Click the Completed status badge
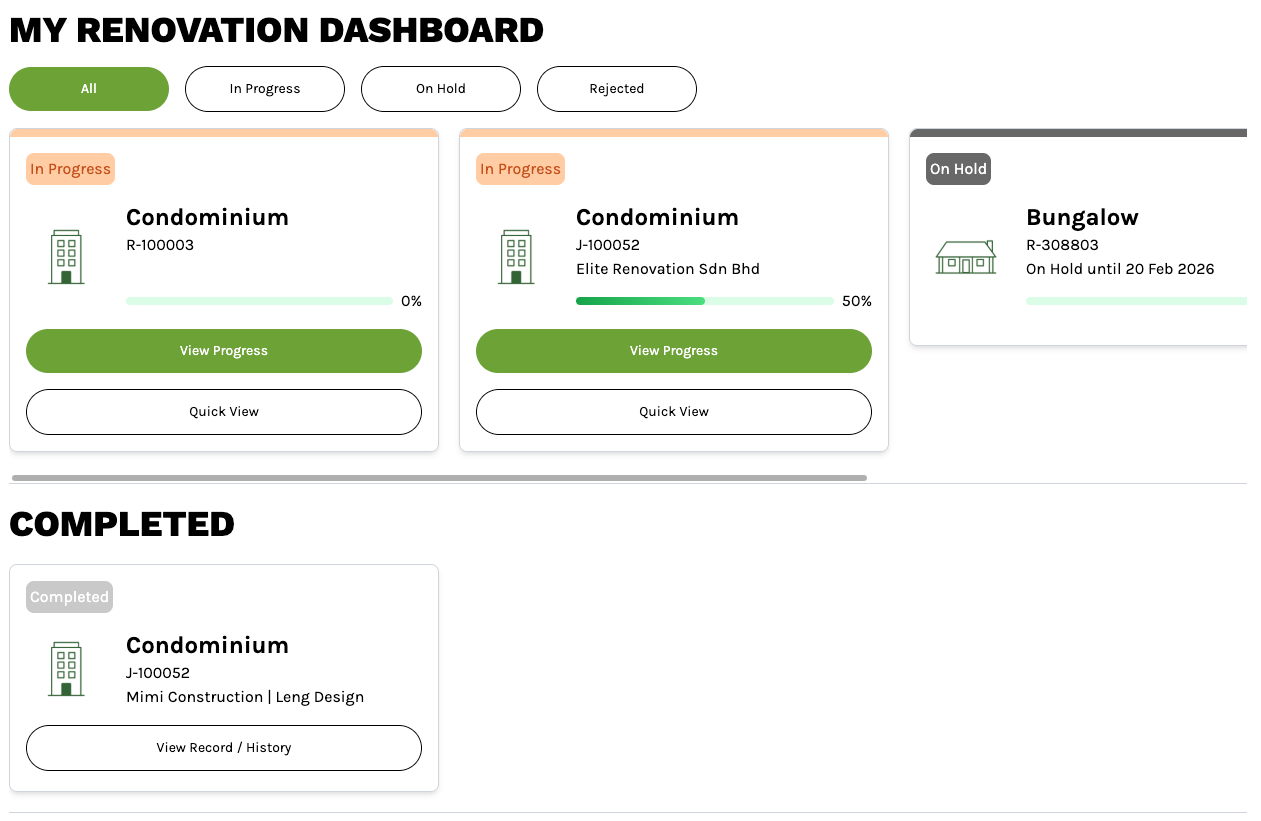This screenshot has width=1261, height=821. tap(69, 597)
